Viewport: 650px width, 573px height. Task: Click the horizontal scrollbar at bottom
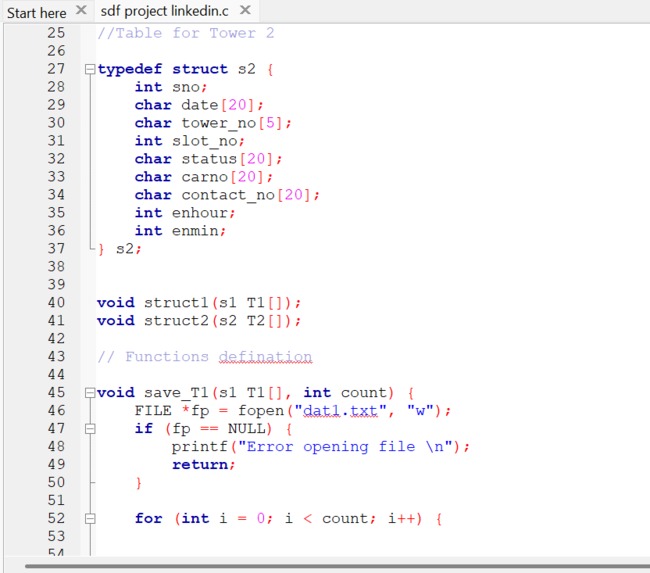tap(337, 566)
